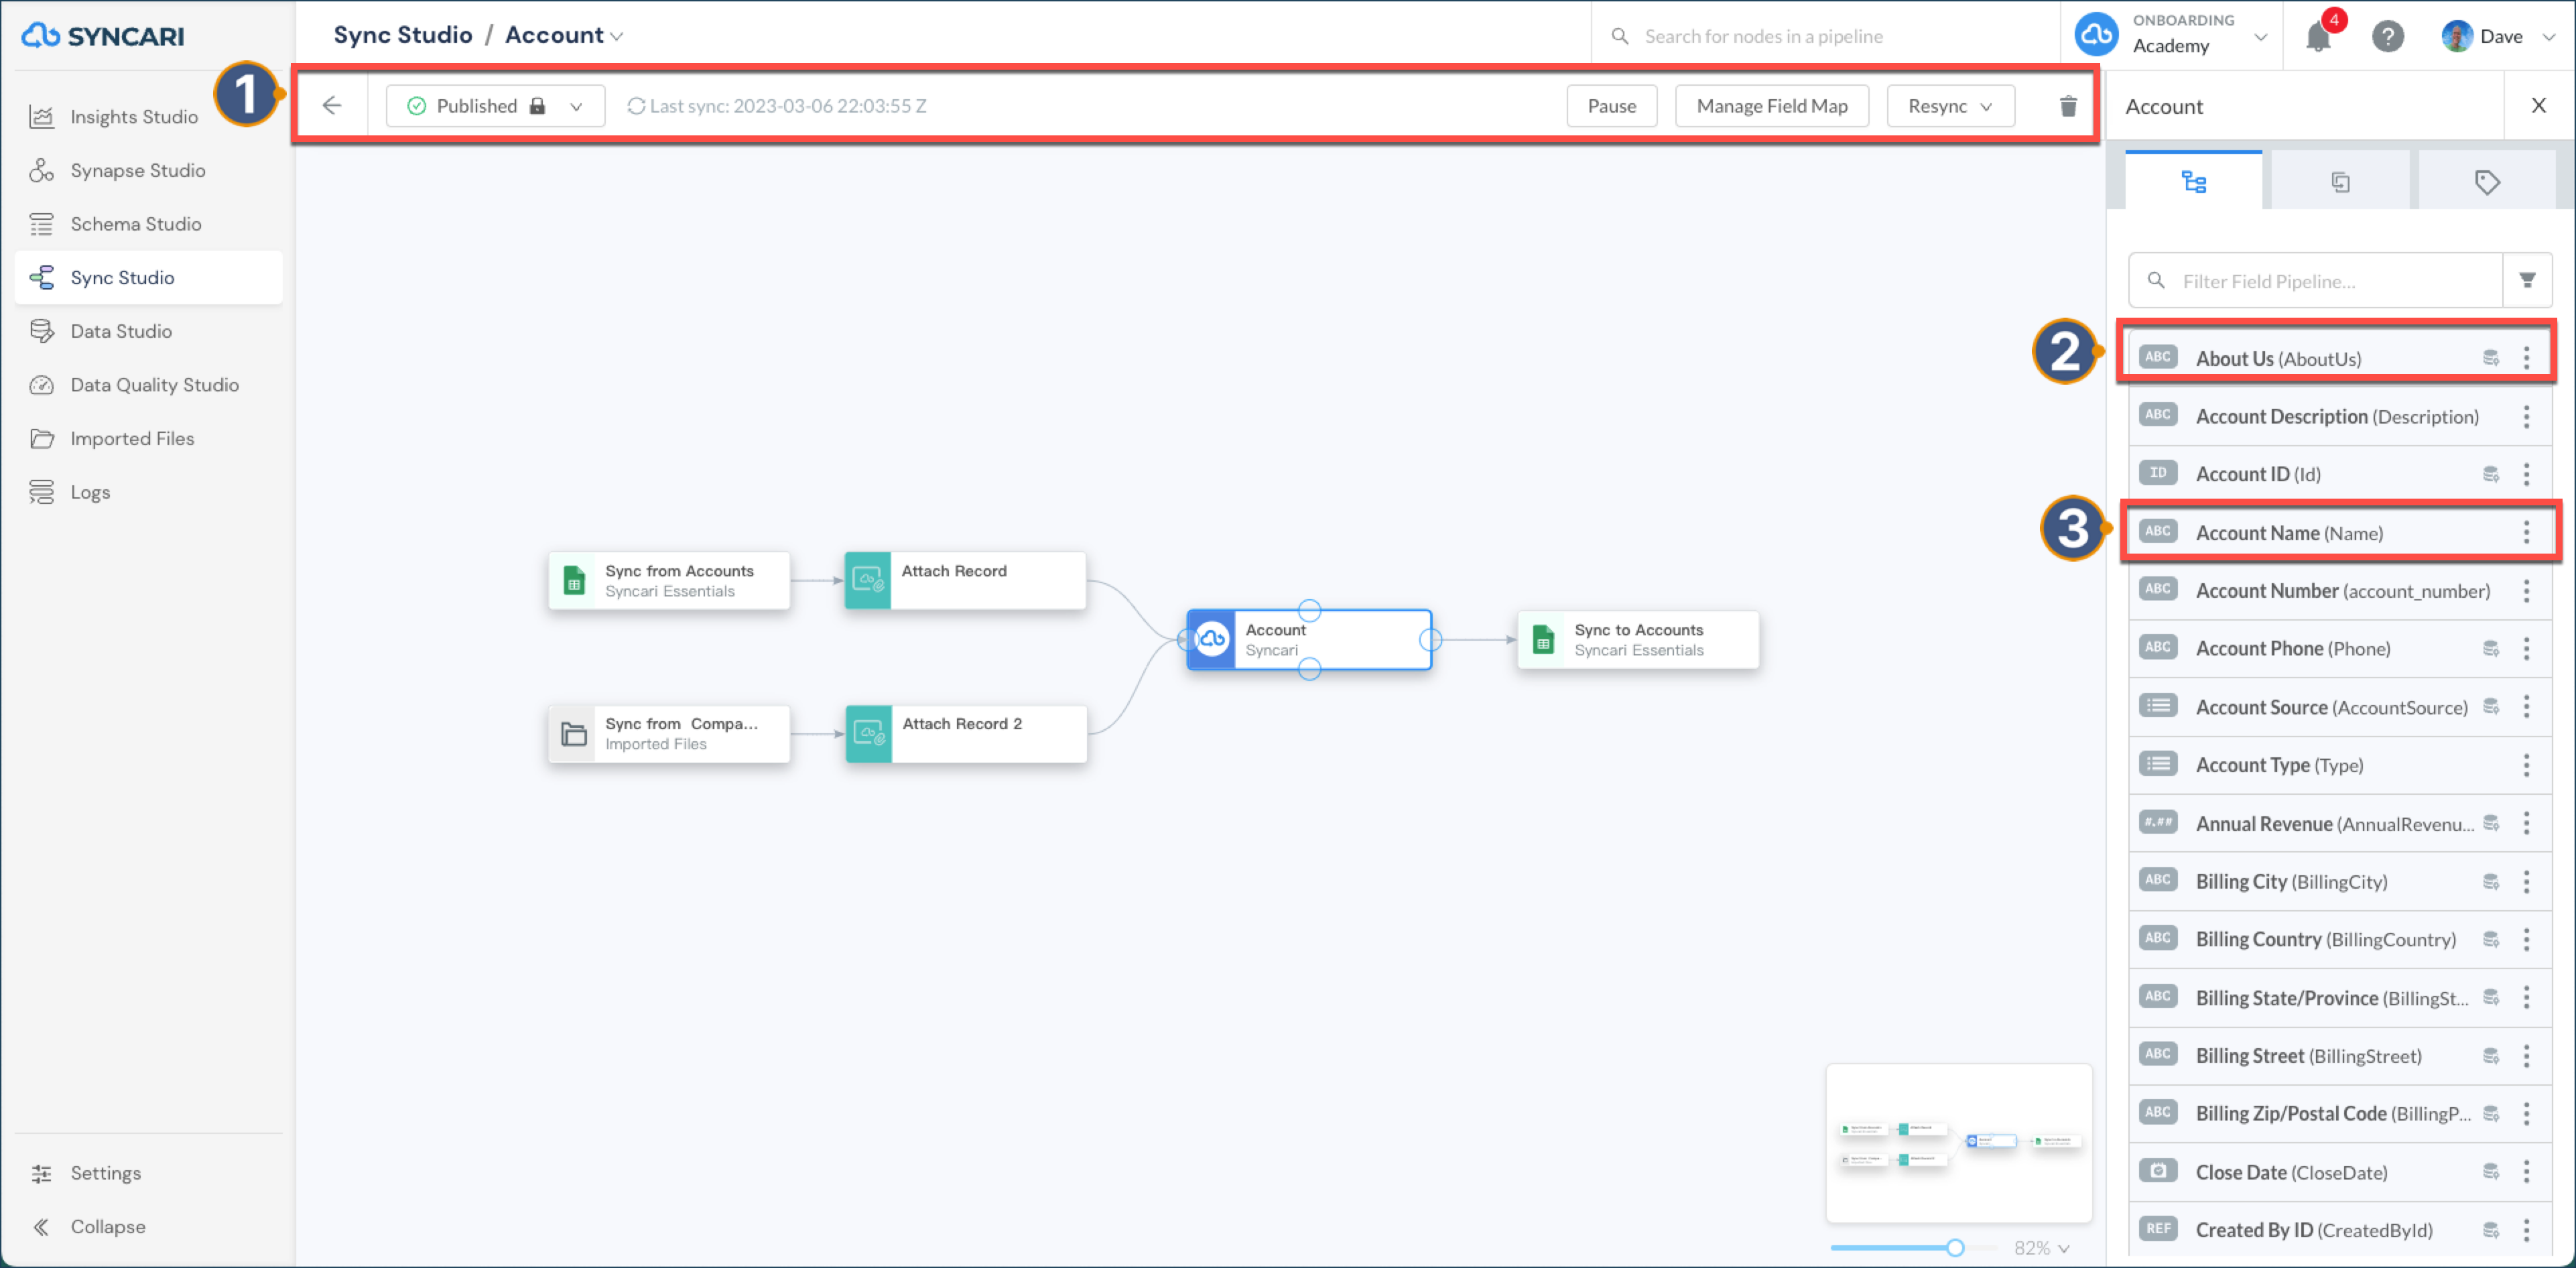Screen dimensions: 2576x1268
Task: Open the Account breadcrumb dropdown
Action: tap(564, 35)
